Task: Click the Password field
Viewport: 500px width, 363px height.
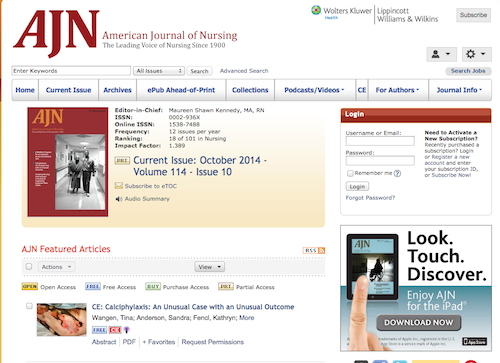Action: click(x=380, y=161)
